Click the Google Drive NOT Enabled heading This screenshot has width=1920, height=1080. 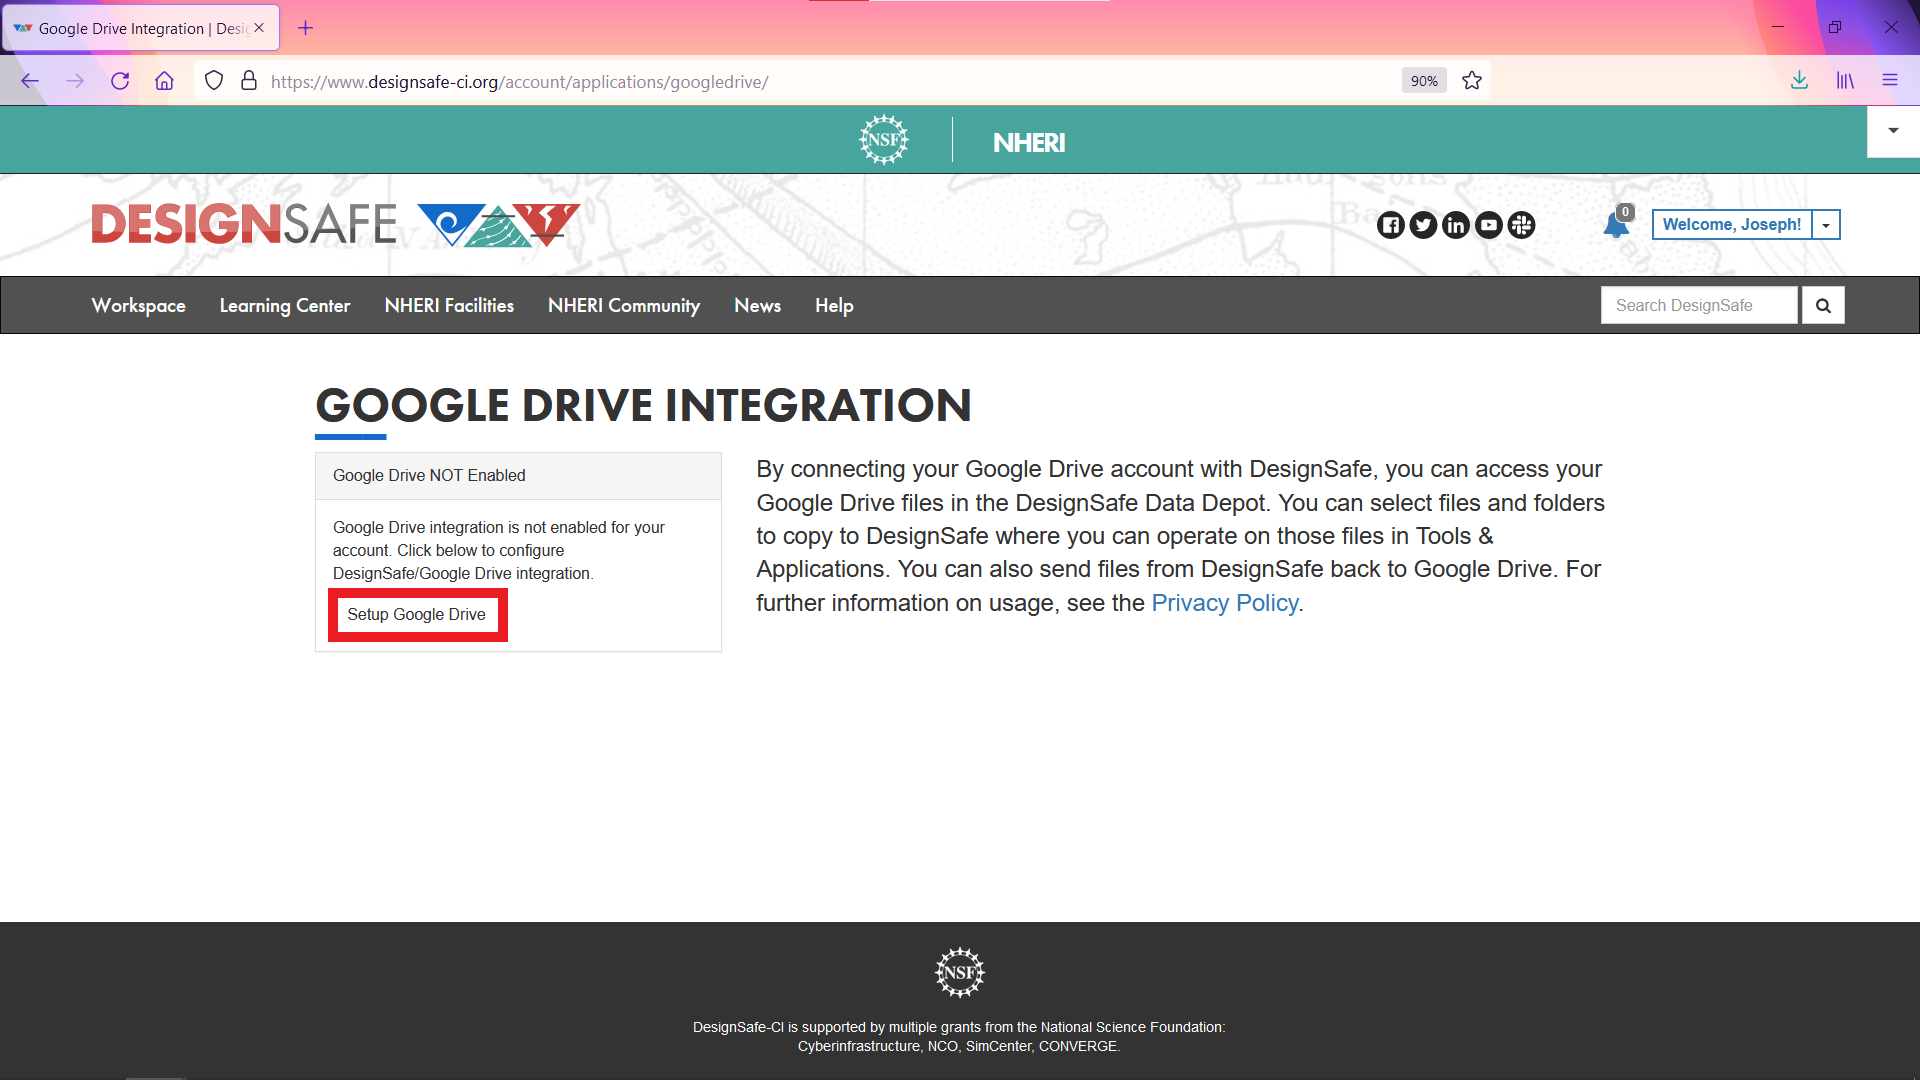pyautogui.click(x=429, y=476)
